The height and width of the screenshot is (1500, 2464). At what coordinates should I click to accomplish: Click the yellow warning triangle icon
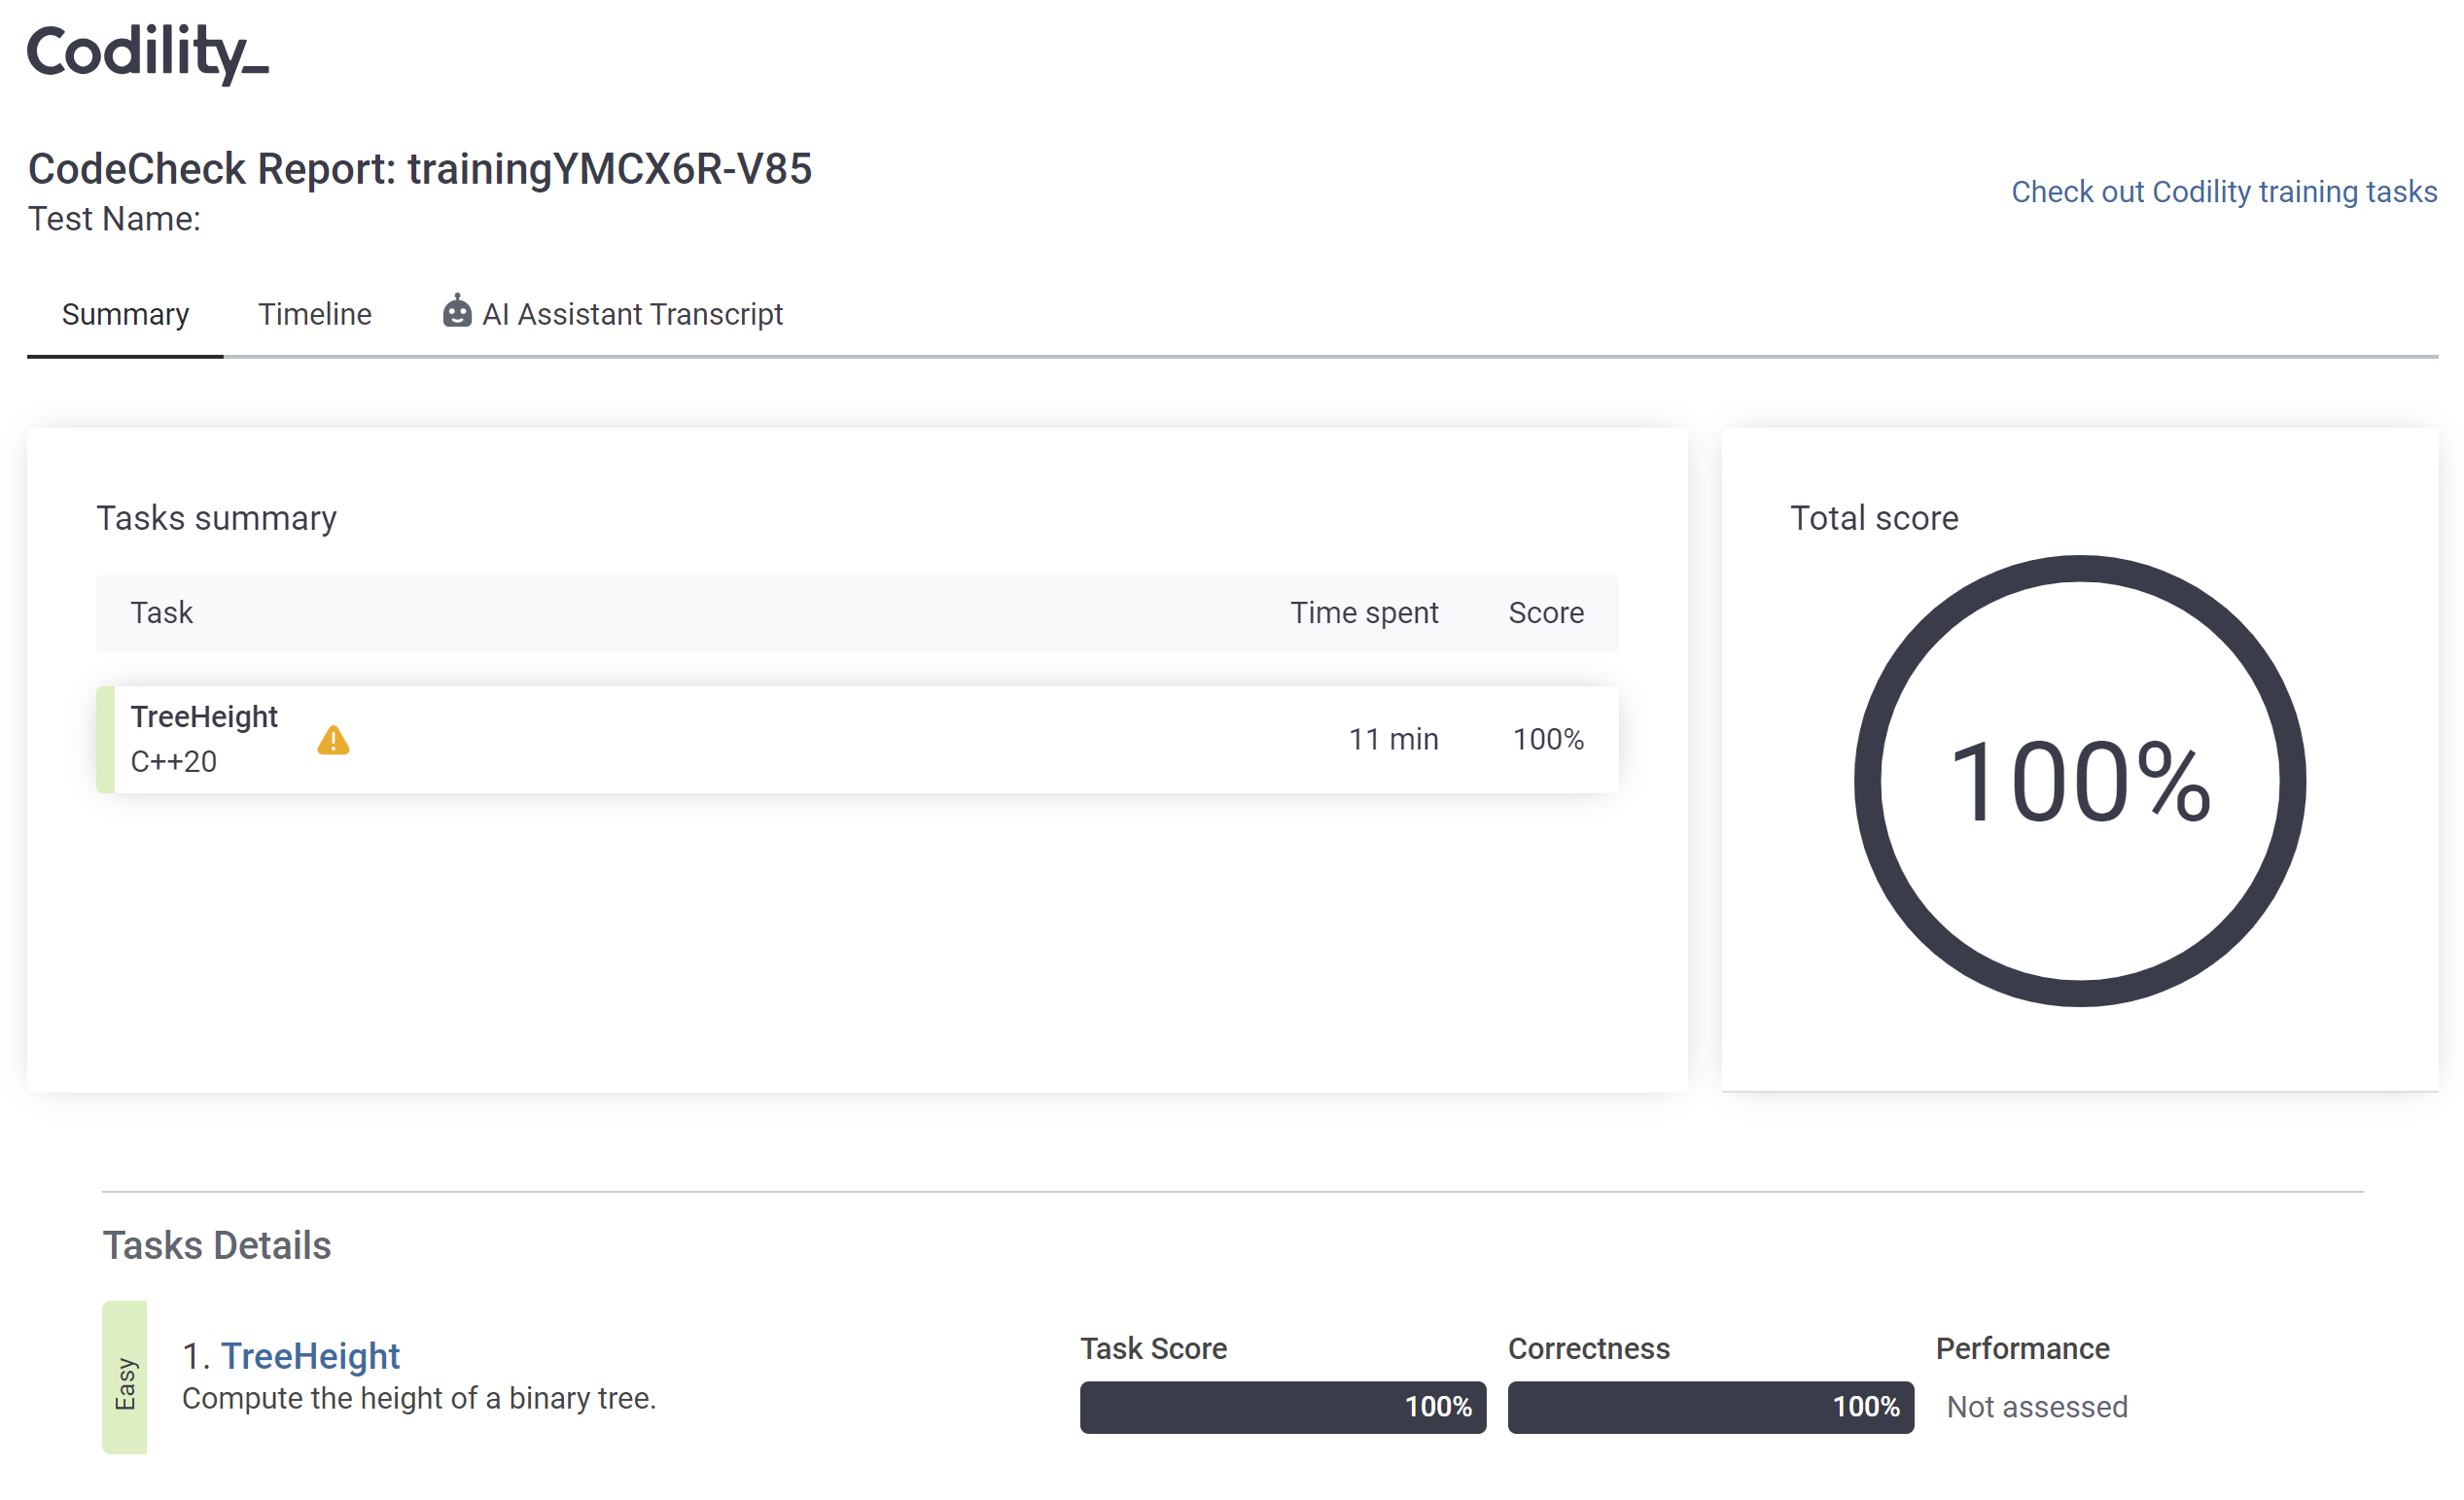[333, 741]
